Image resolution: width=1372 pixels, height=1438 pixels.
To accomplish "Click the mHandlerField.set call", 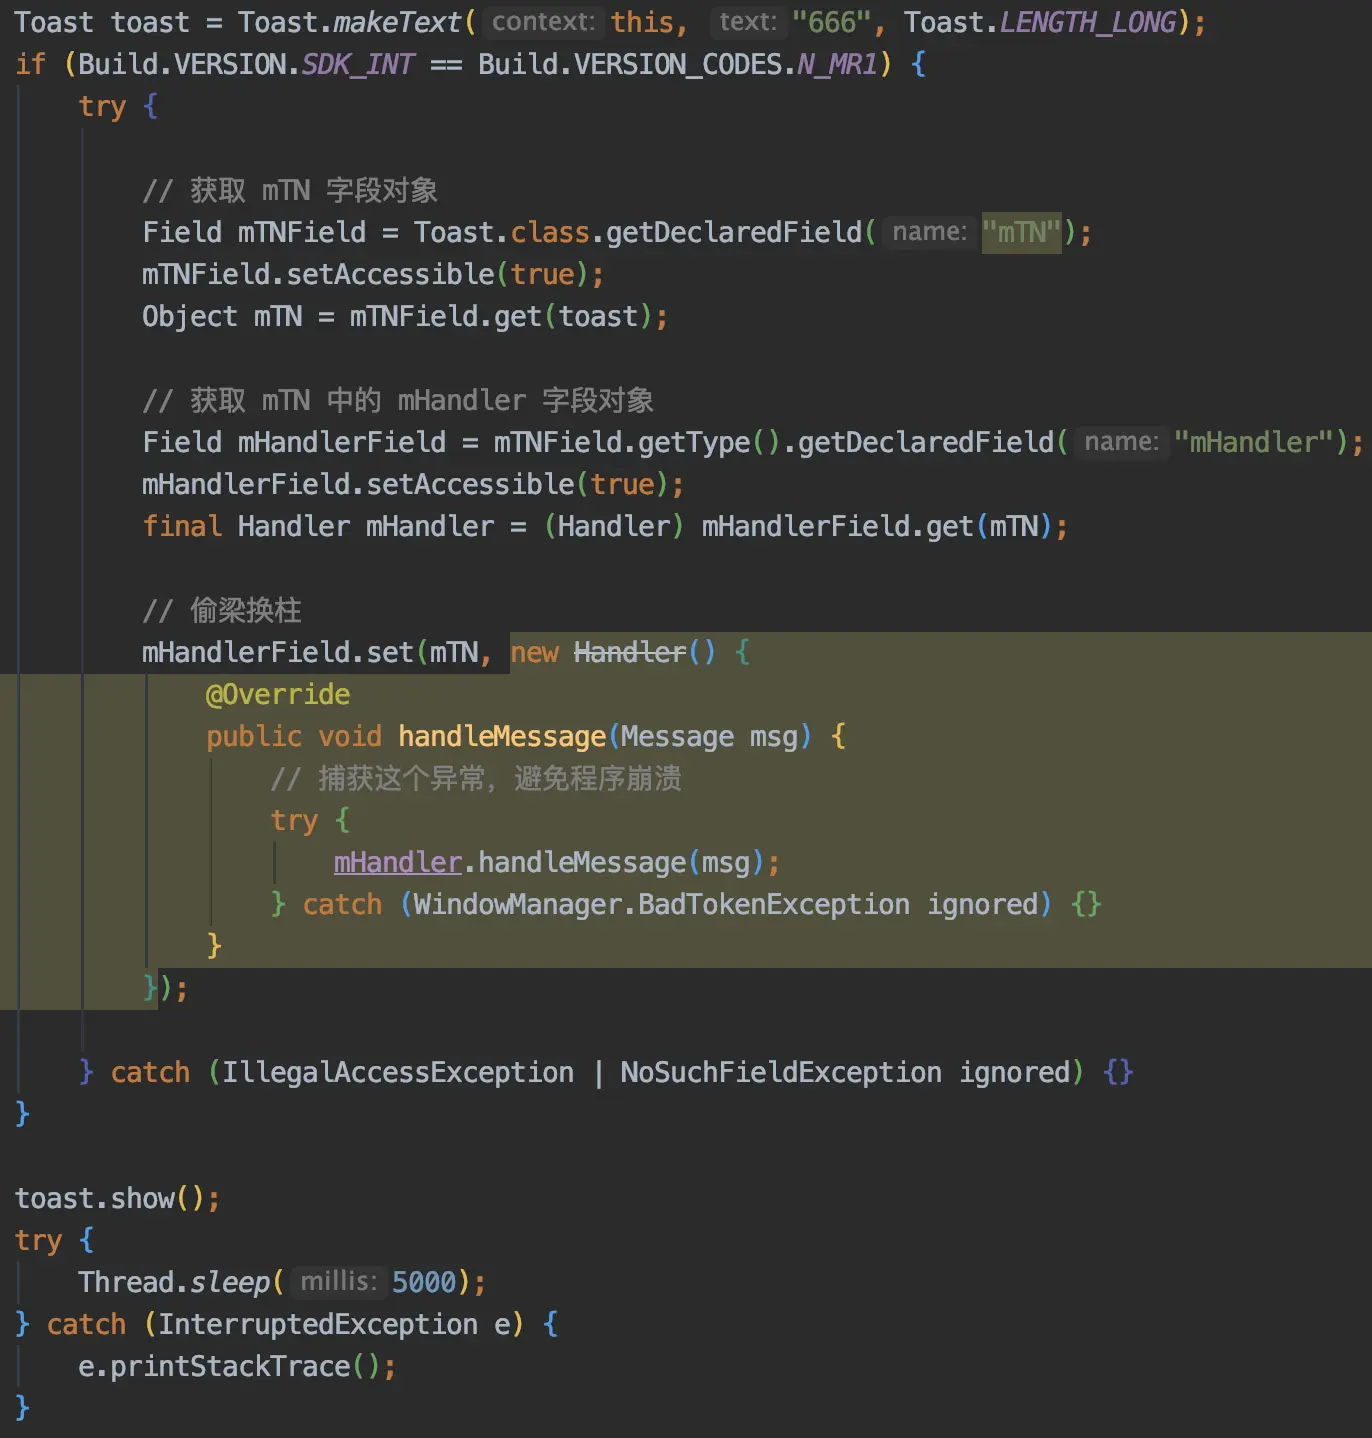I will [278, 653].
